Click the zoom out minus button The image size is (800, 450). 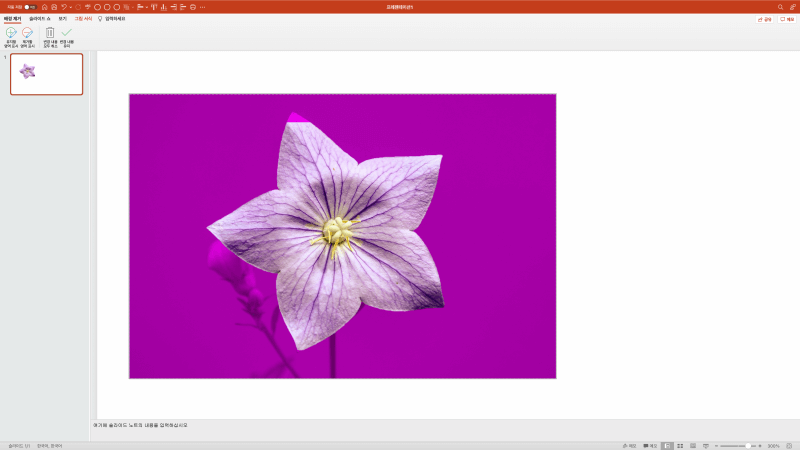(x=716, y=446)
